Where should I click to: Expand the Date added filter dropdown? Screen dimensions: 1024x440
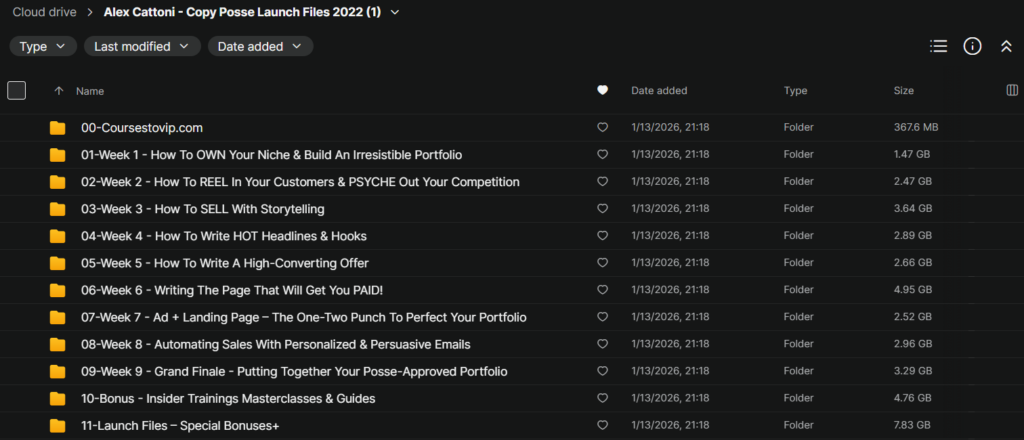pyautogui.click(x=260, y=46)
